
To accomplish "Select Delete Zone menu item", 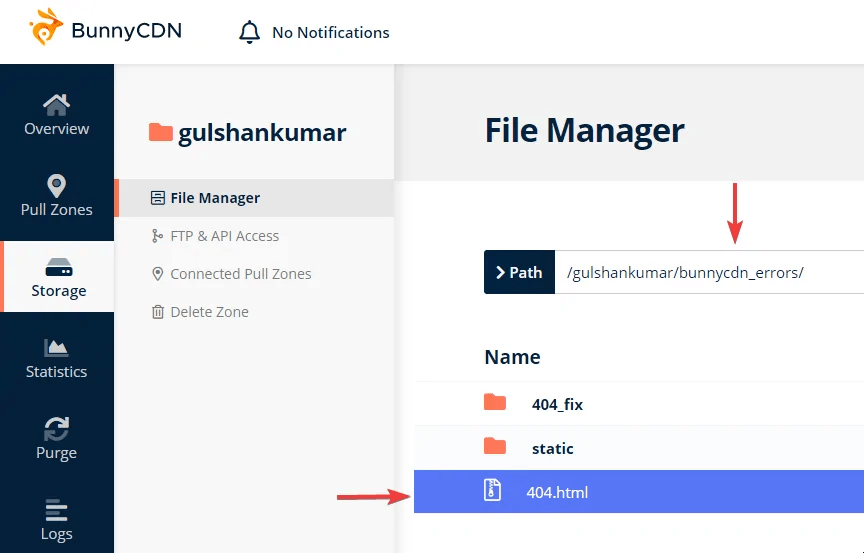I will click(209, 312).
